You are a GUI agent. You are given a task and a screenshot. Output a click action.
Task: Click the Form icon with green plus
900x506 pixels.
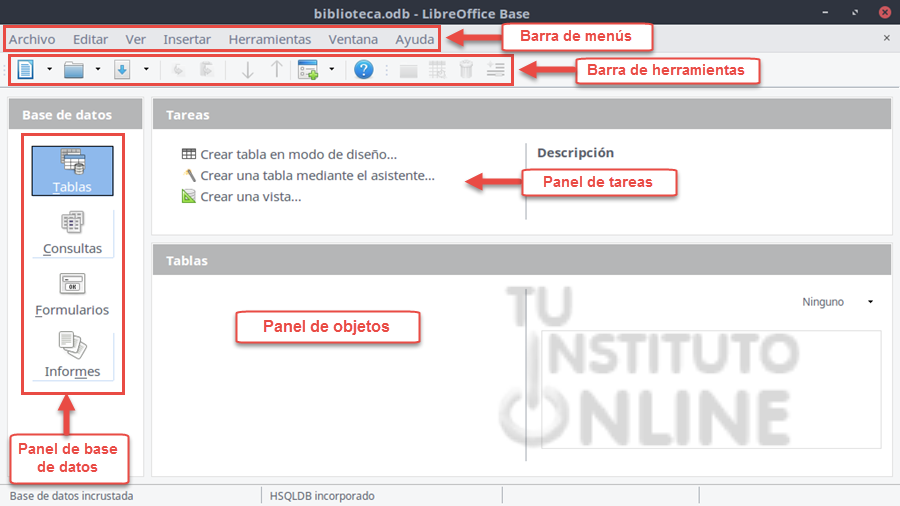tap(308, 70)
